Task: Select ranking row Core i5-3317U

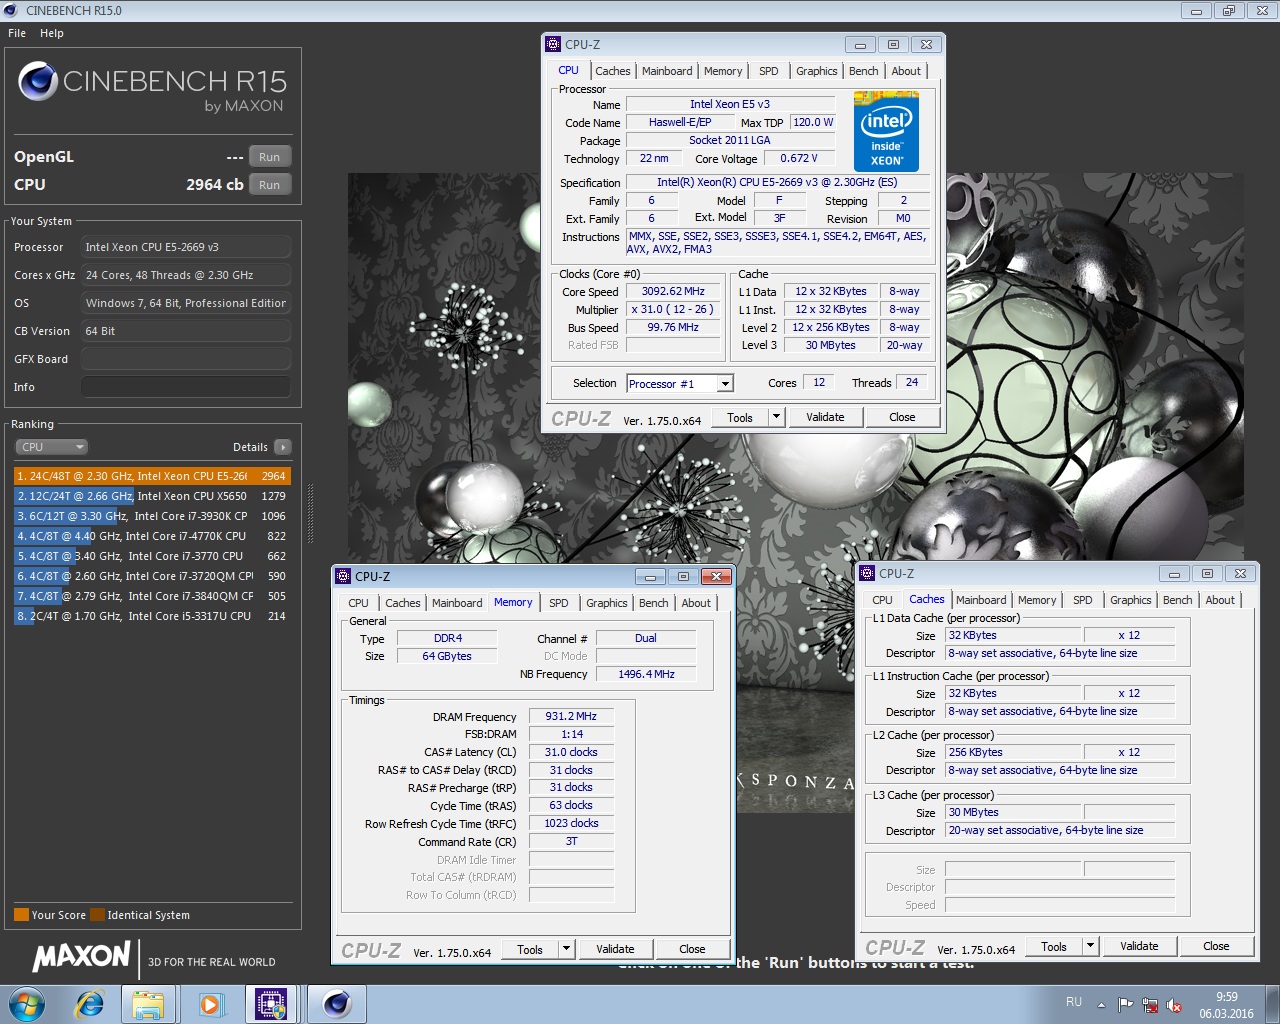Action: click(152, 616)
